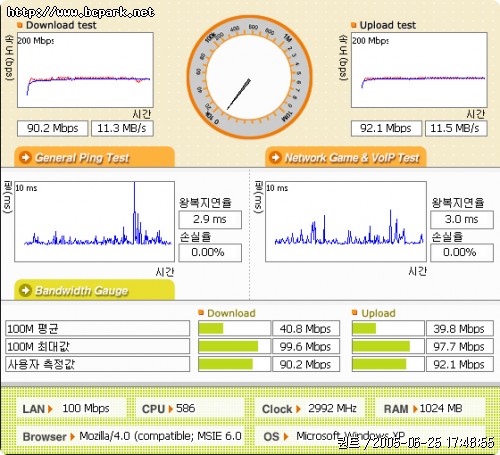Select the 11.5 MB/s upload result field

[456, 128]
